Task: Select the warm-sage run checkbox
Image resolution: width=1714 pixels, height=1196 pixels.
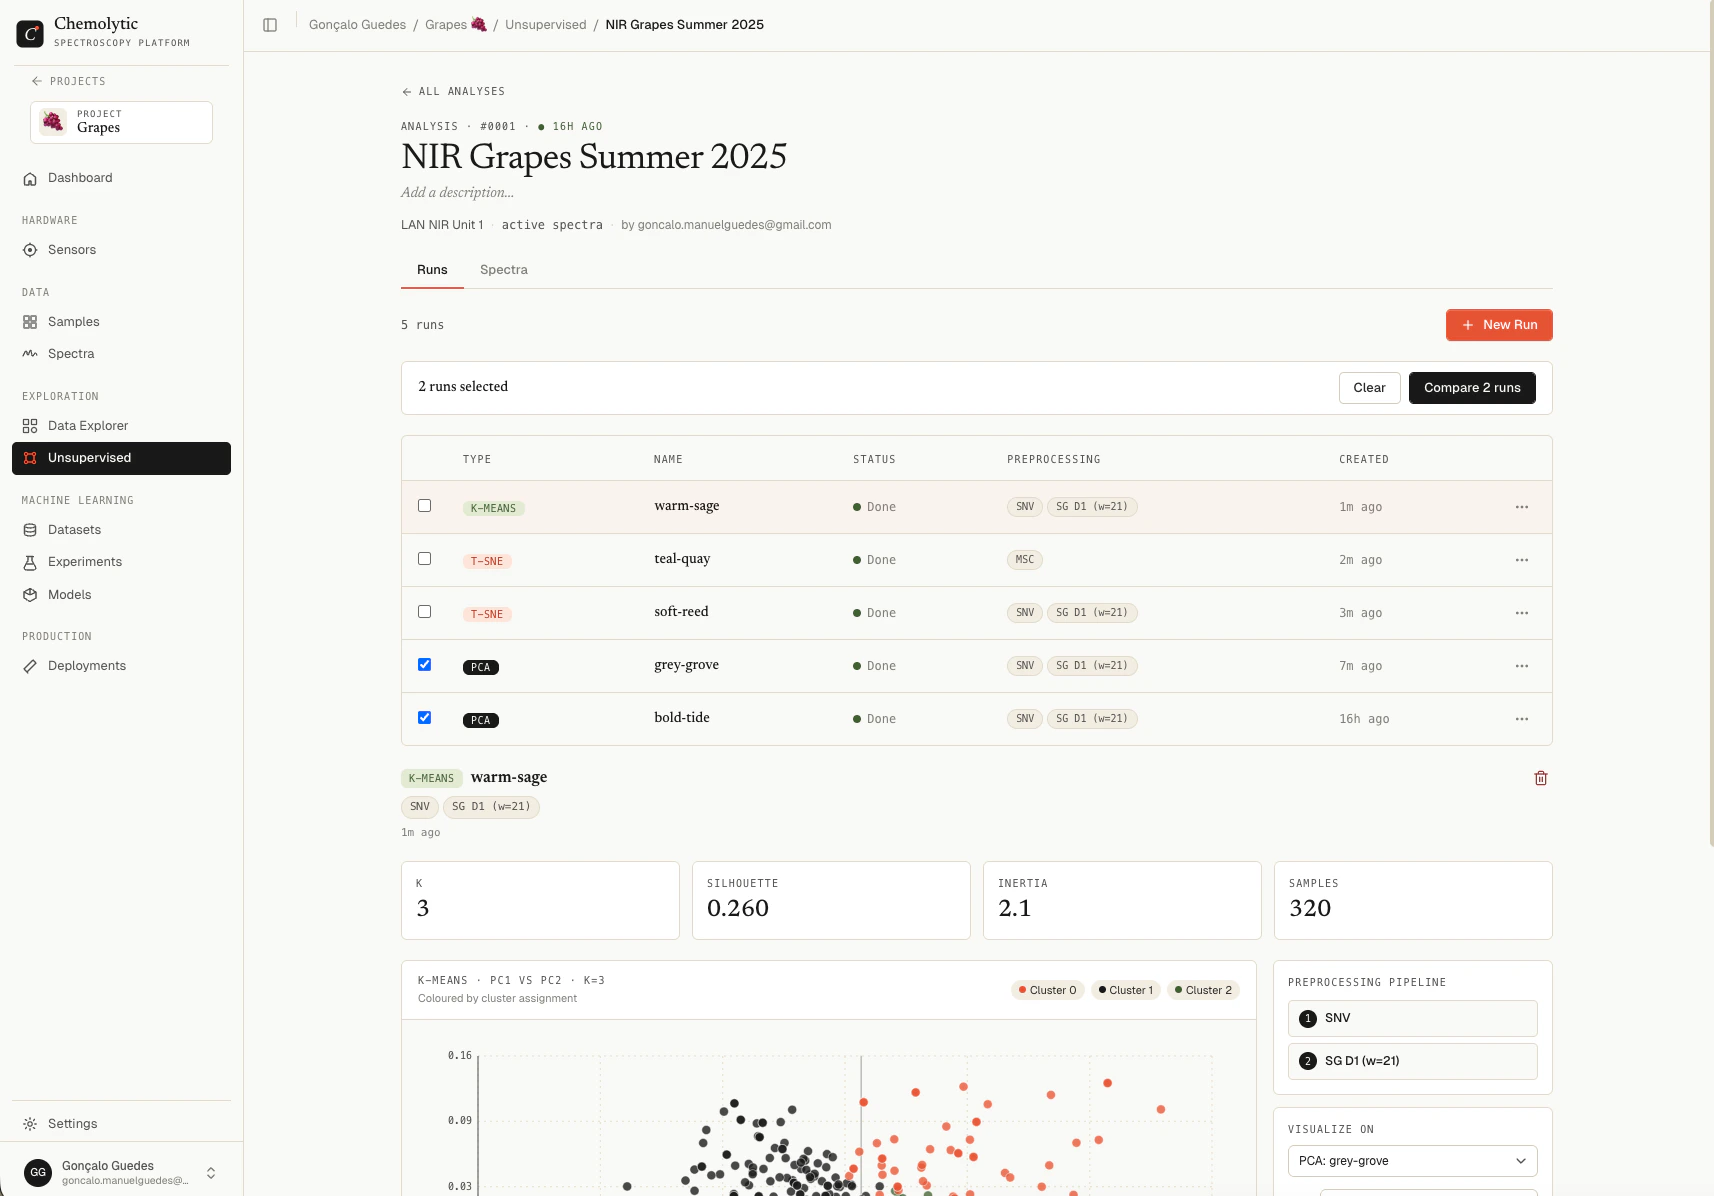Action: tap(425, 506)
